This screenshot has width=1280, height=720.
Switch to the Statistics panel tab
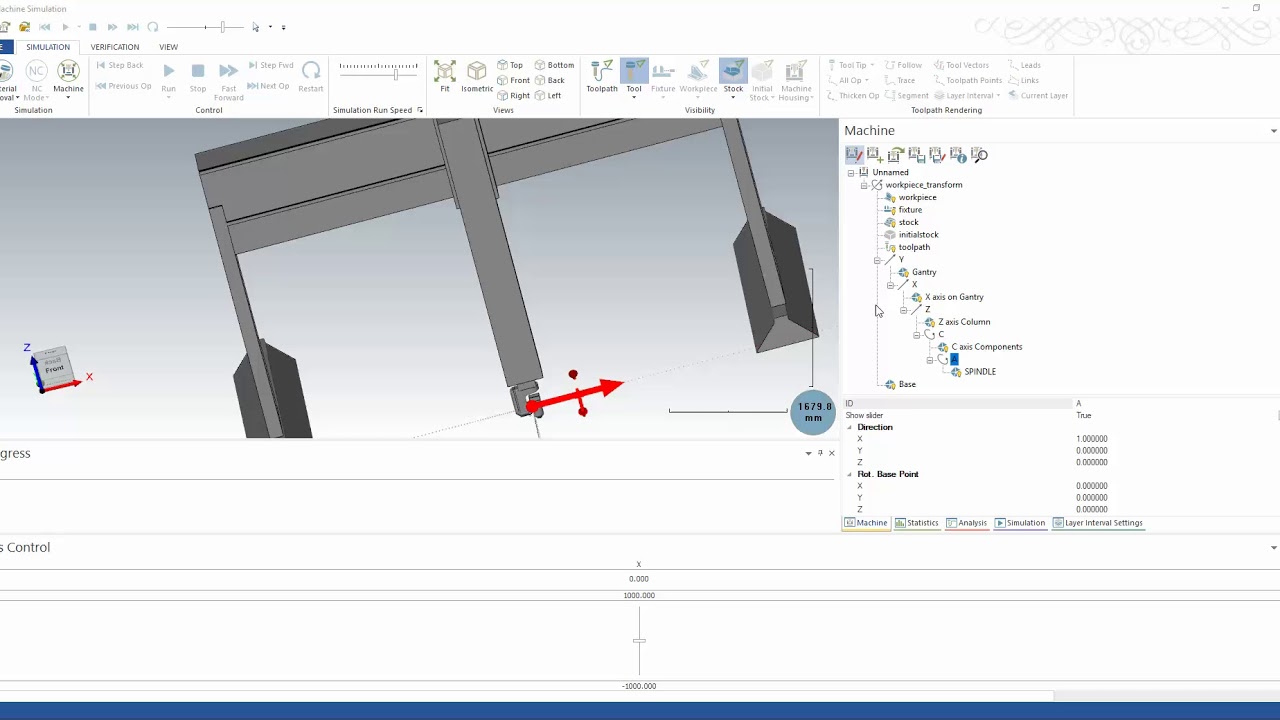tap(916, 523)
